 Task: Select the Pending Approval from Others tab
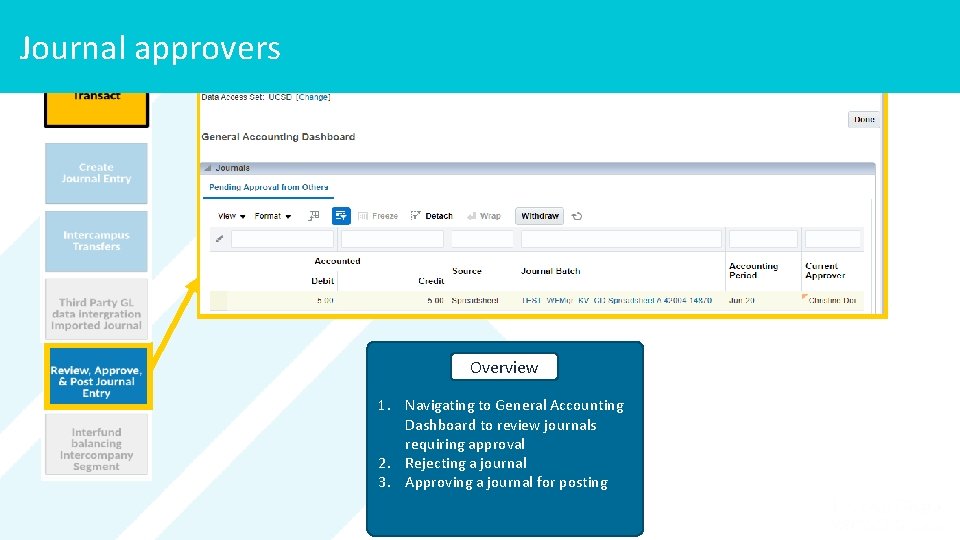(x=268, y=187)
